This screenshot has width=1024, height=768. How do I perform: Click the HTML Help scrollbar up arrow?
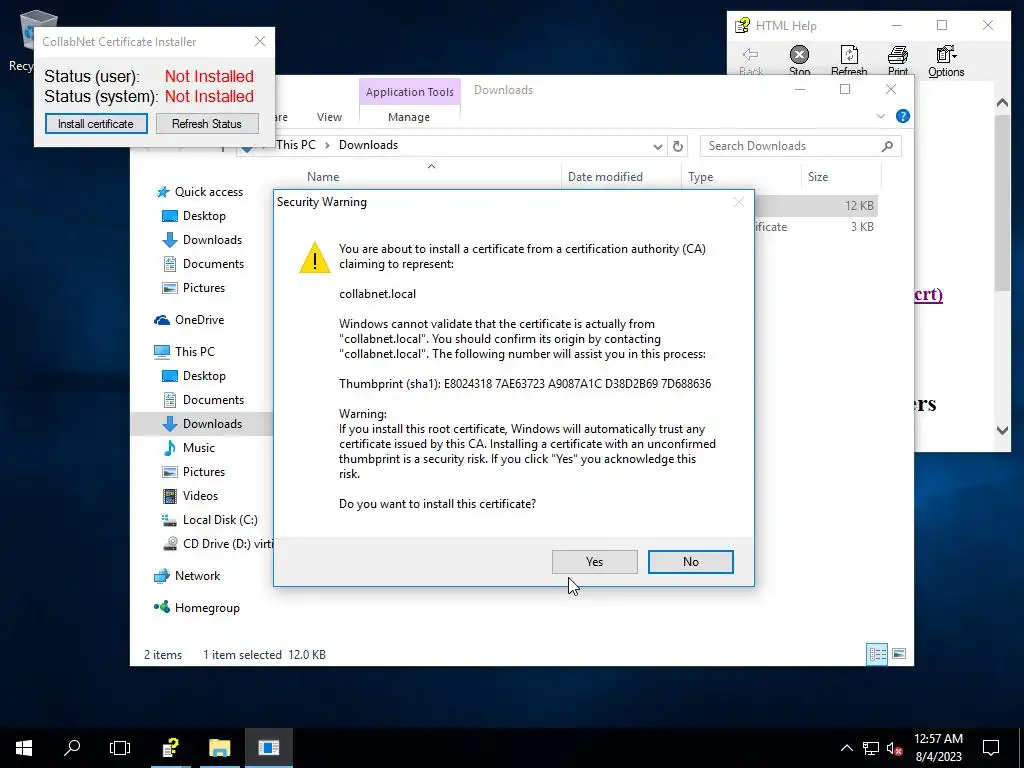click(x=1002, y=103)
